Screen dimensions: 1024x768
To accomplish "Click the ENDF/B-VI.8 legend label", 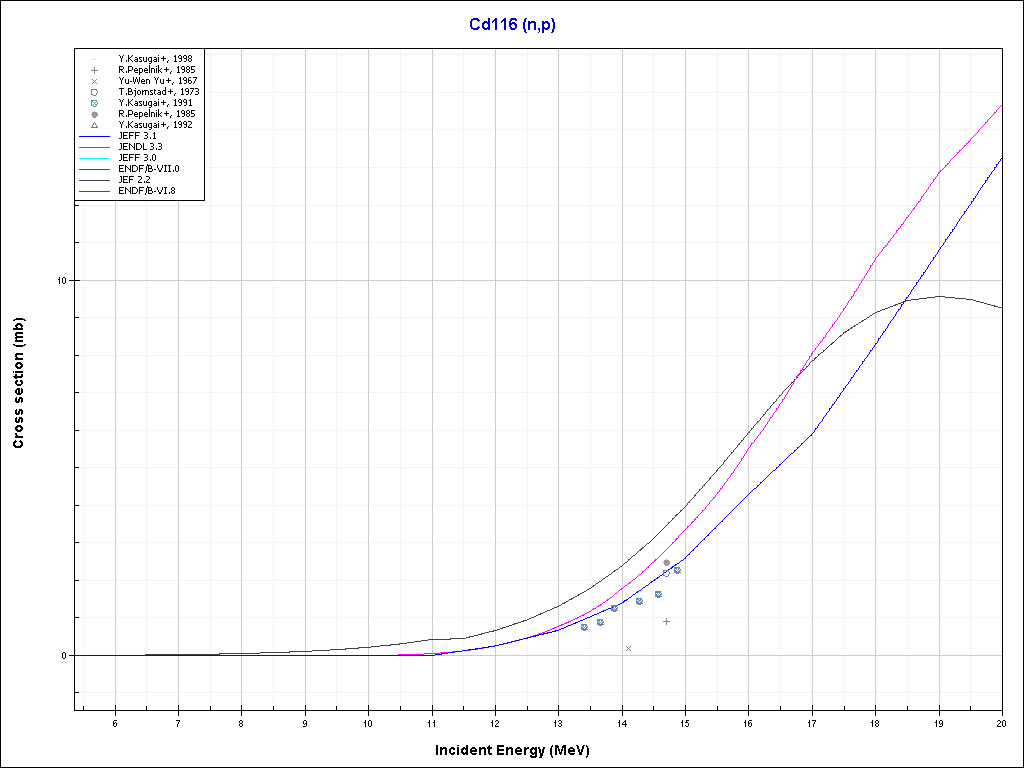I will click(147, 191).
